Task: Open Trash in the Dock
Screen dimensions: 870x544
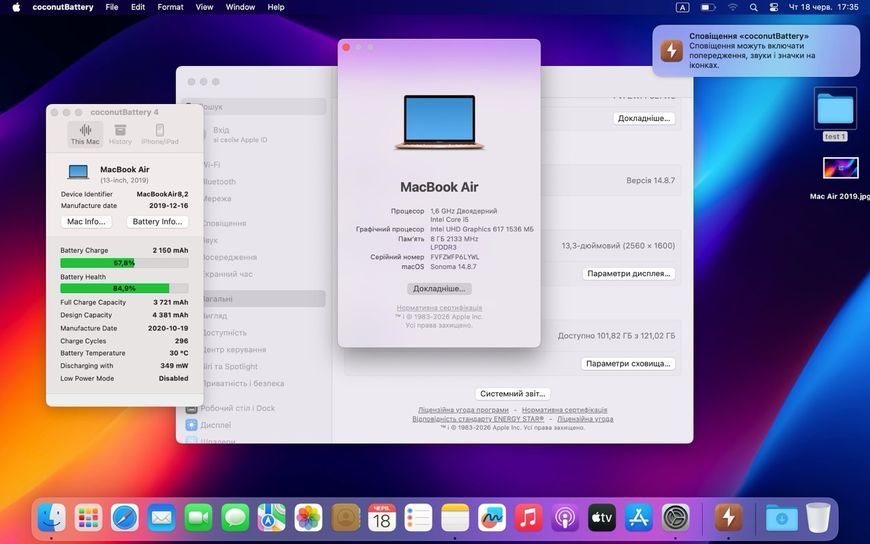Action: (x=818, y=517)
